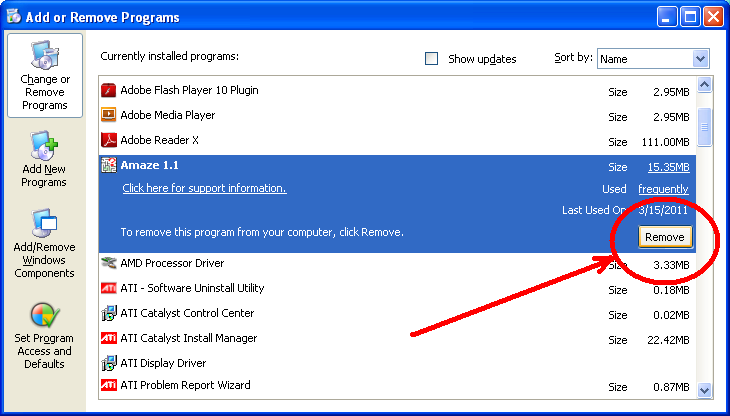Click the Amaze 1.1 program name
Viewport: 730px width, 416px height.
point(149,165)
